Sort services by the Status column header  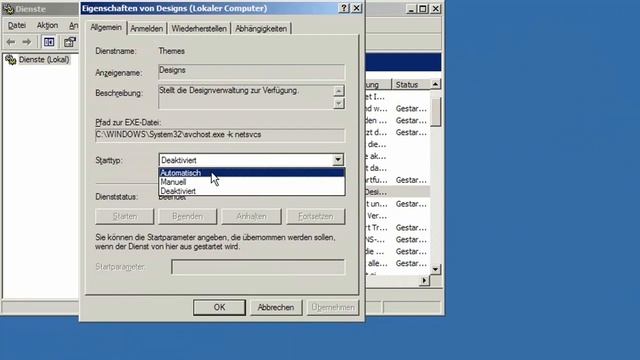click(411, 84)
